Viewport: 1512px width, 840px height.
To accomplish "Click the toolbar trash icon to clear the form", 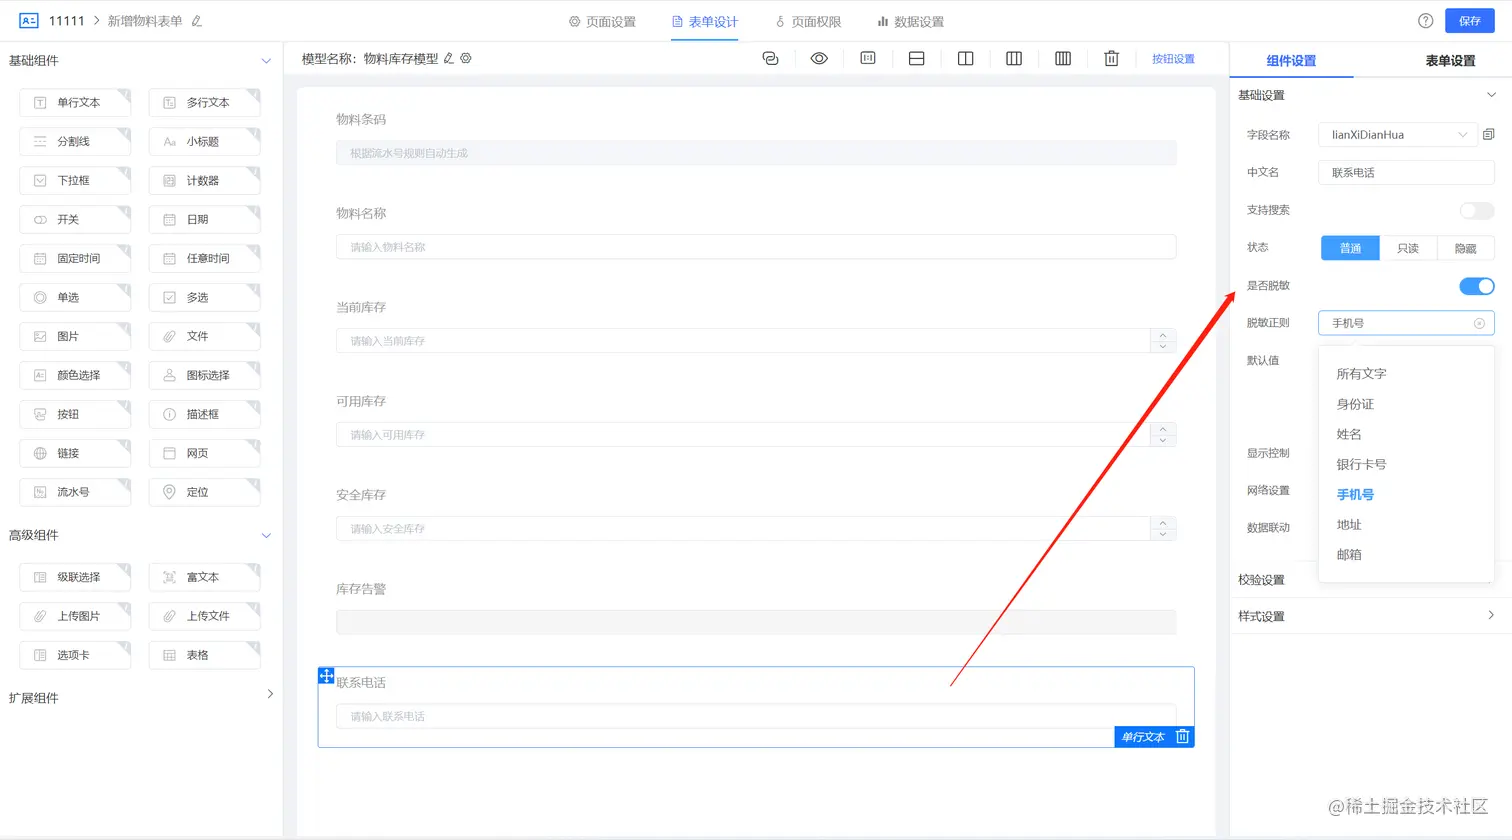I will [1111, 59].
